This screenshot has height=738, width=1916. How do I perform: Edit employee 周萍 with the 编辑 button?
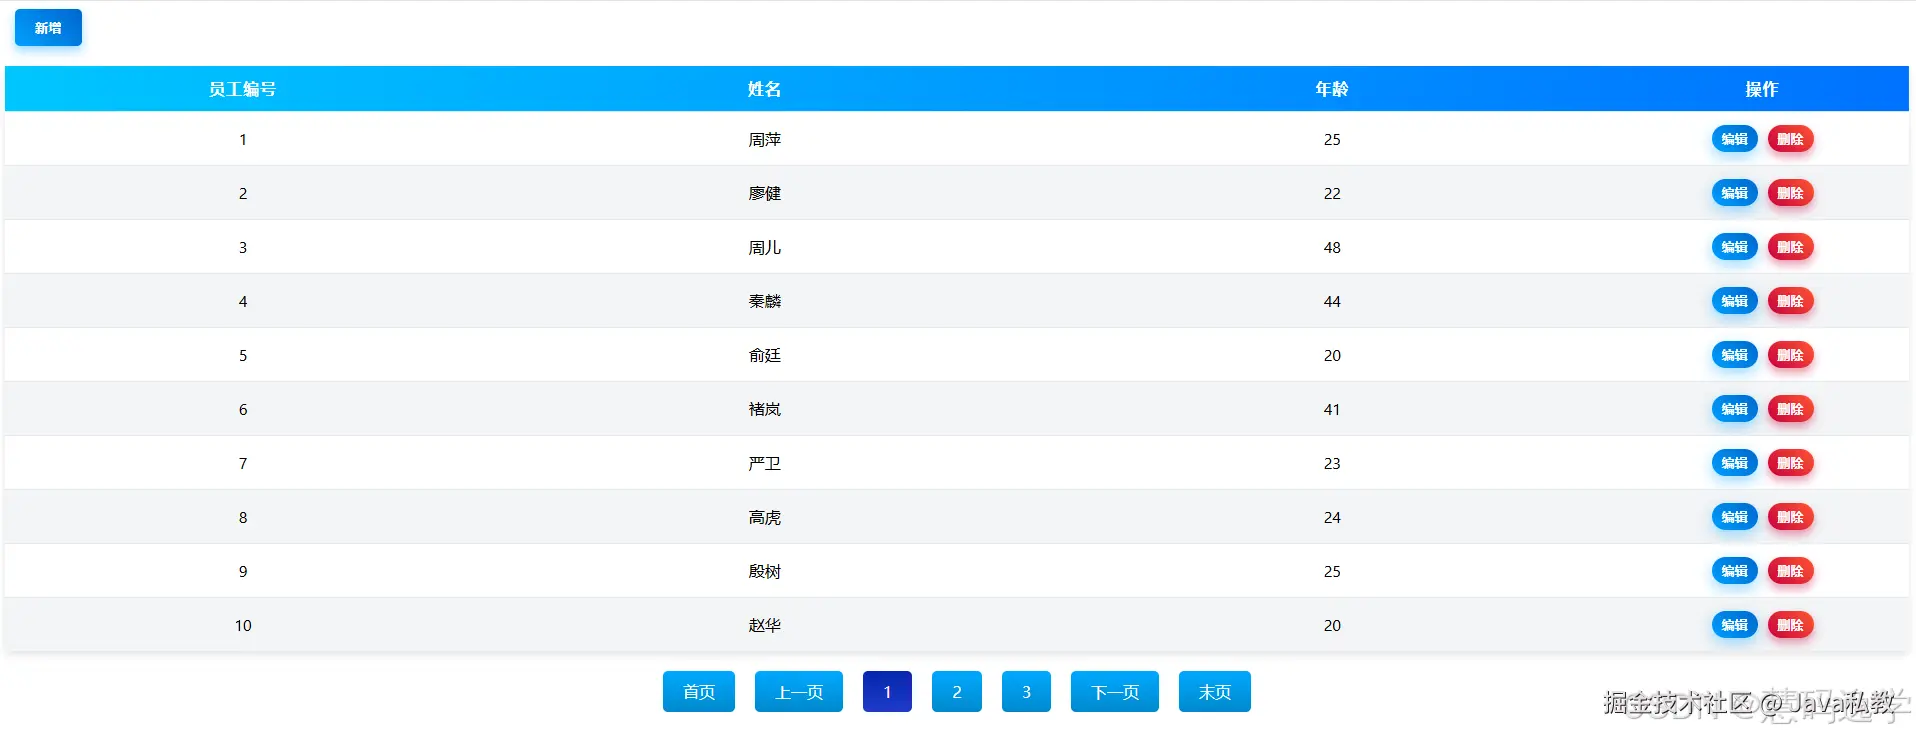click(1734, 139)
